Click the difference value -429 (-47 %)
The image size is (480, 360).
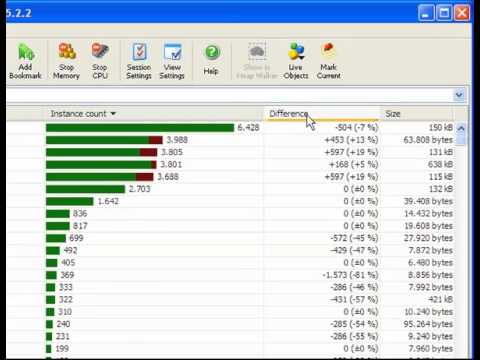click(354, 250)
